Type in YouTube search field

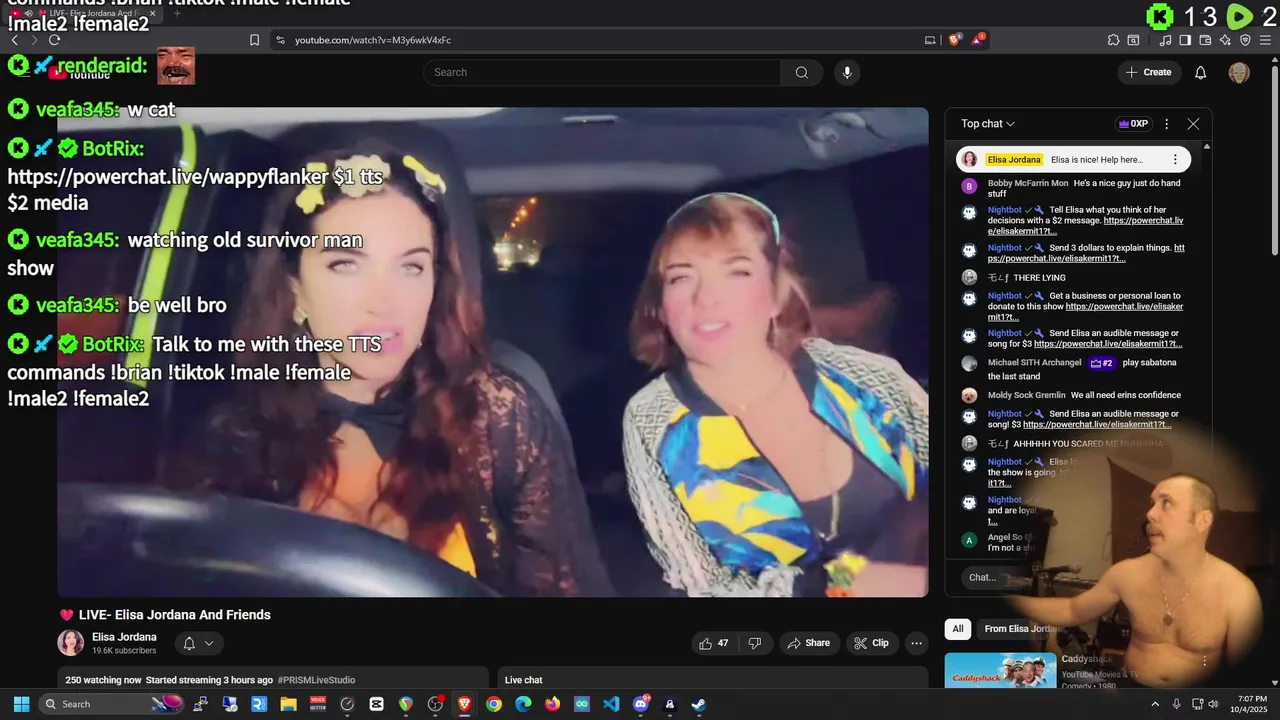602,72
